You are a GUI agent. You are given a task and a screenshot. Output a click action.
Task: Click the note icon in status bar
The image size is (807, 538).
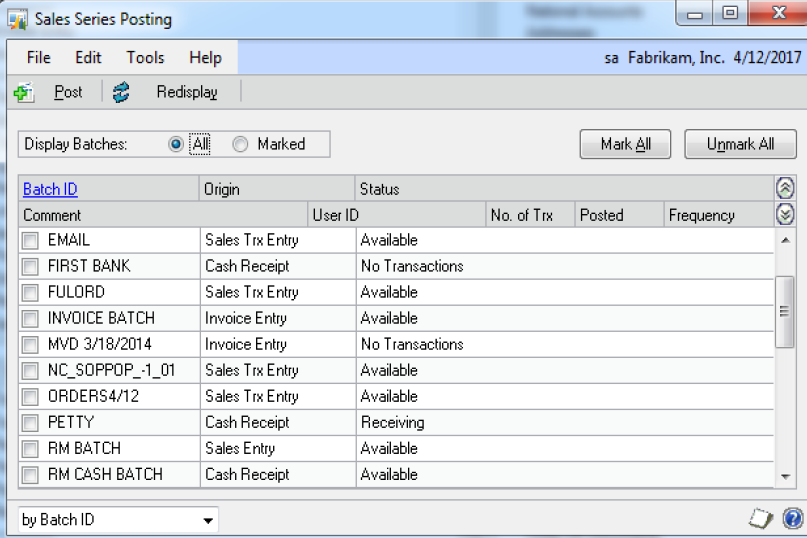coord(763,519)
